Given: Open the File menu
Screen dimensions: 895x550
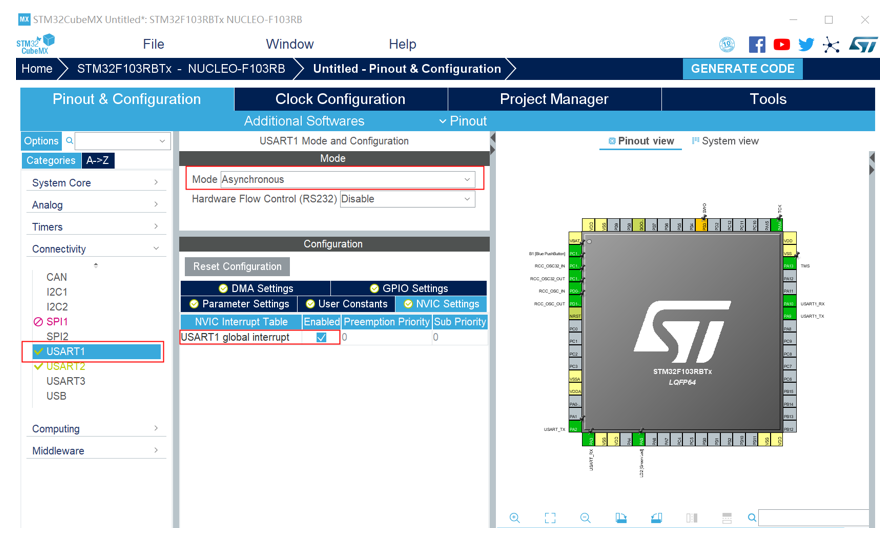Looking at the screenshot, I should click(153, 44).
